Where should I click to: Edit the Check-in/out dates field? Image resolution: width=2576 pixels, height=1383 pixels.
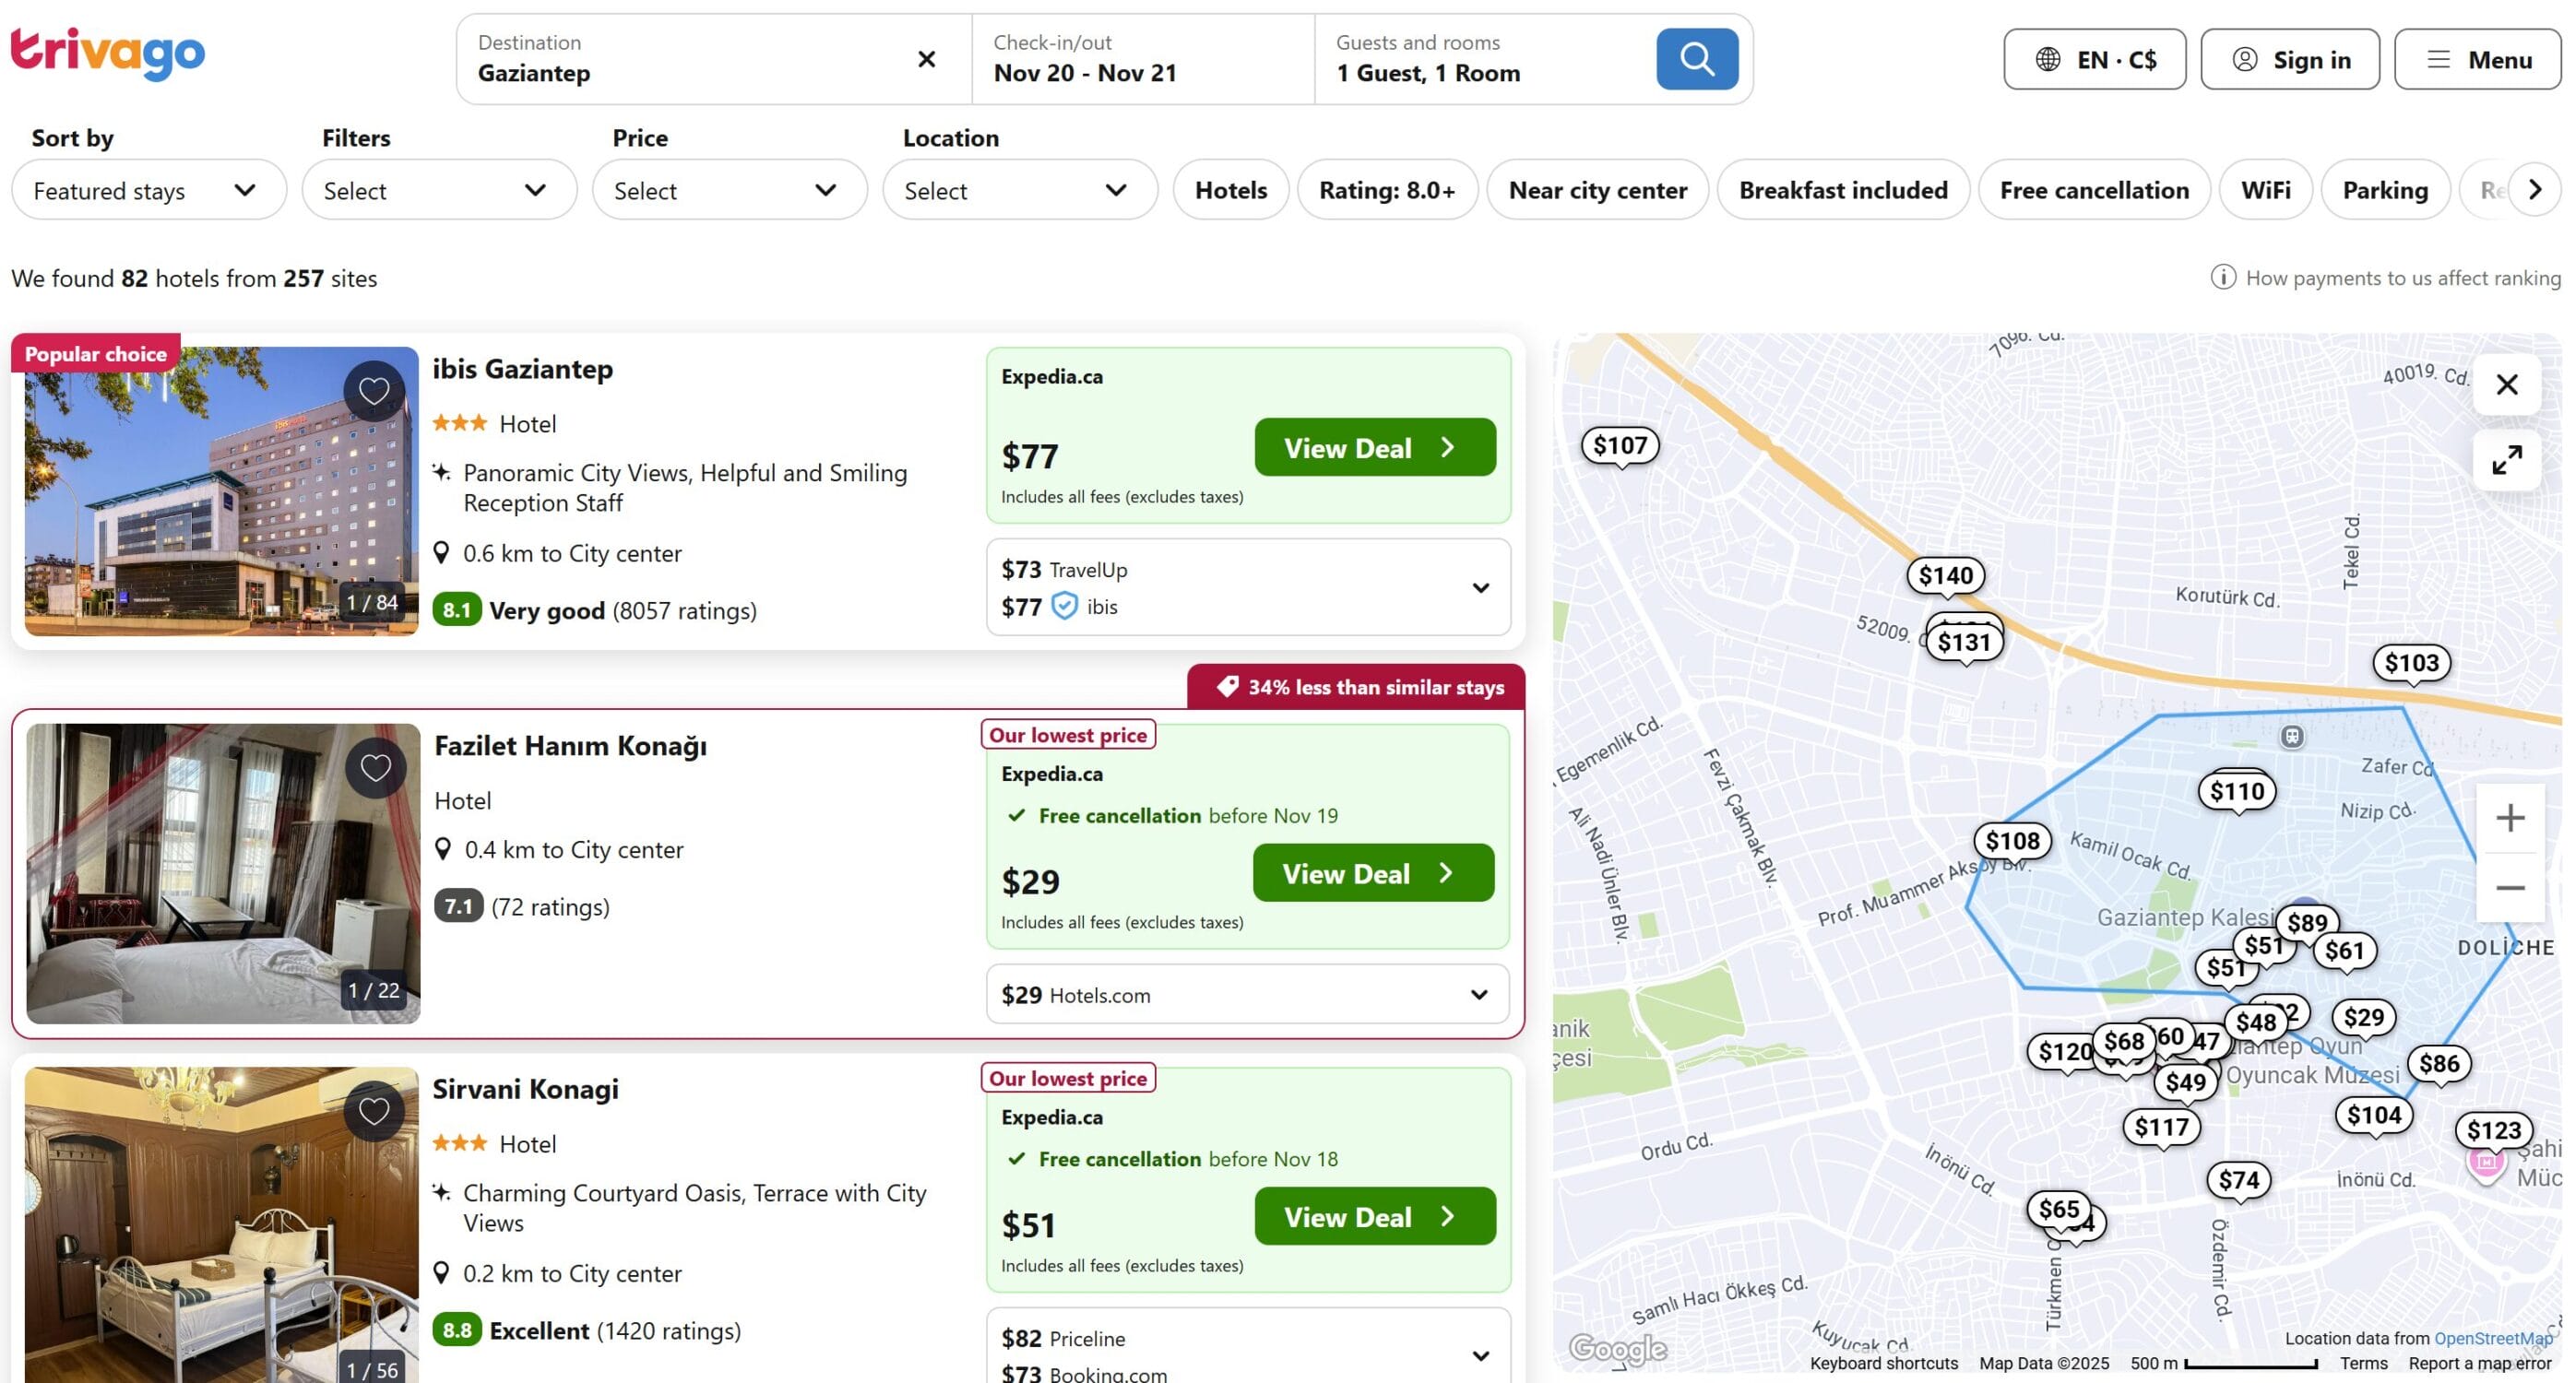1142,59
